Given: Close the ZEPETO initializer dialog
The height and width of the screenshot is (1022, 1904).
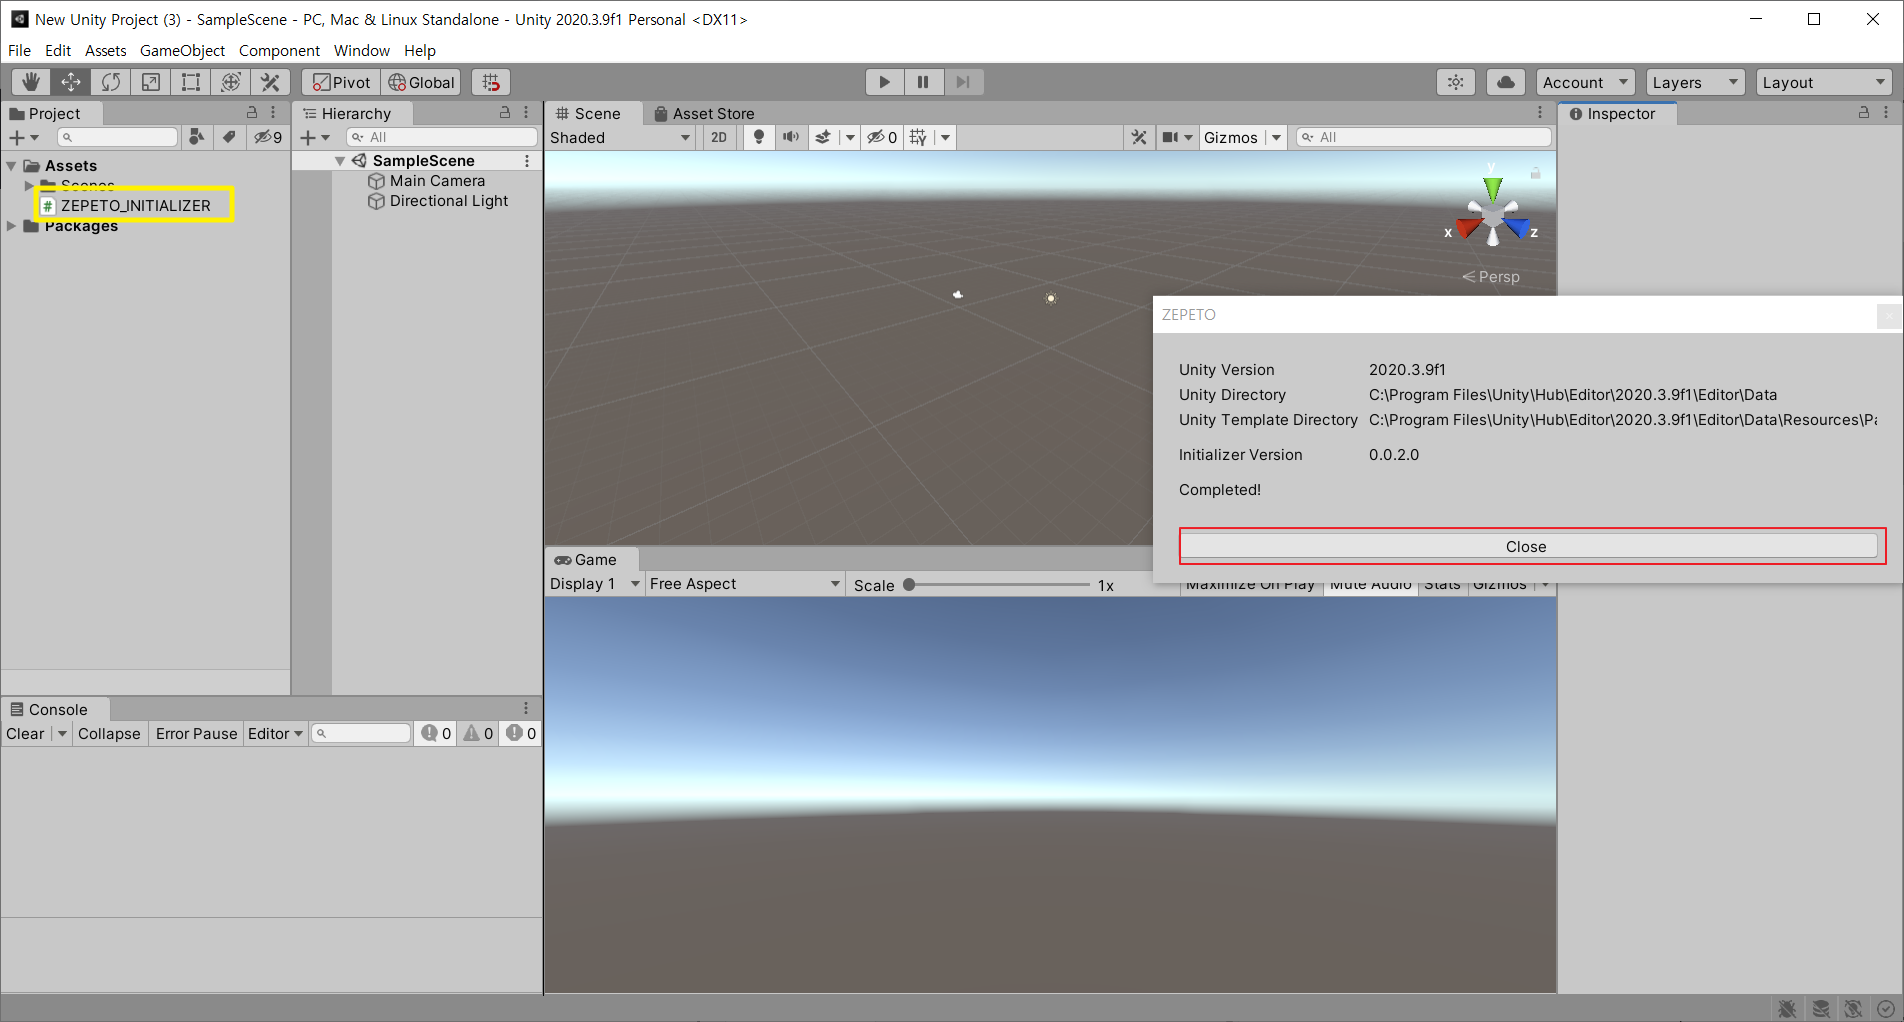Looking at the screenshot, I should 1527,546.
